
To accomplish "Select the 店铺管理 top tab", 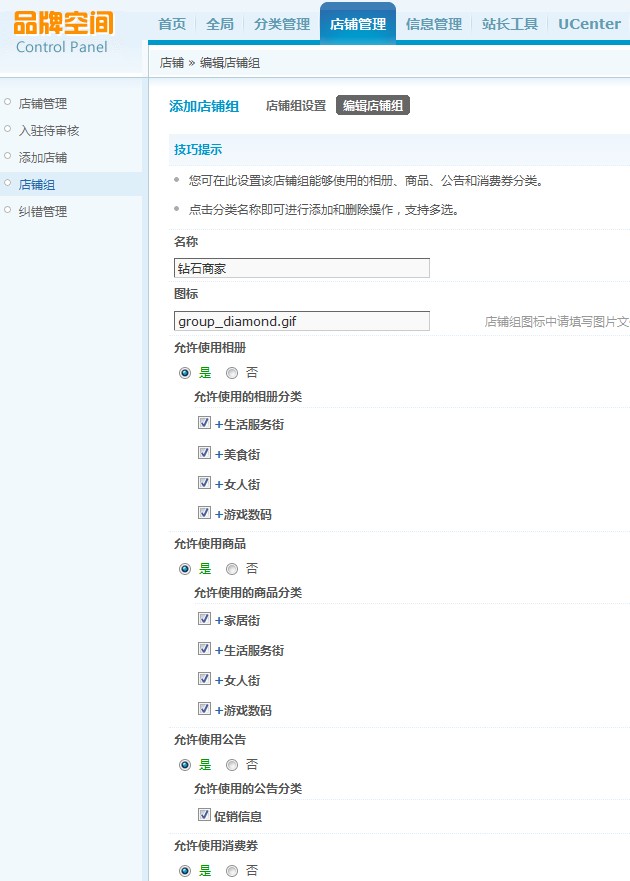I will click(x=358, y=24).
